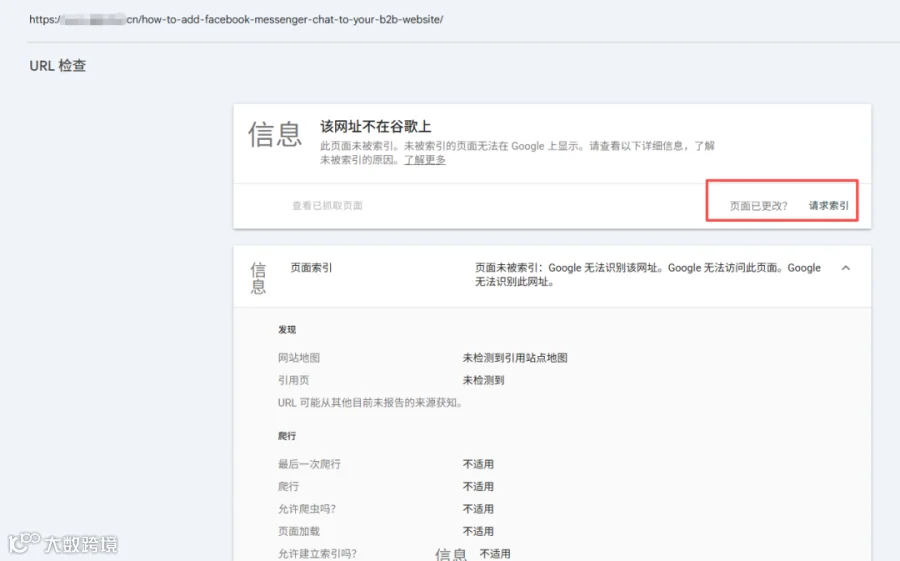The image size is (900, 561).
Task: Click the 页面已更改? text
Action: (x=758, y=206)
